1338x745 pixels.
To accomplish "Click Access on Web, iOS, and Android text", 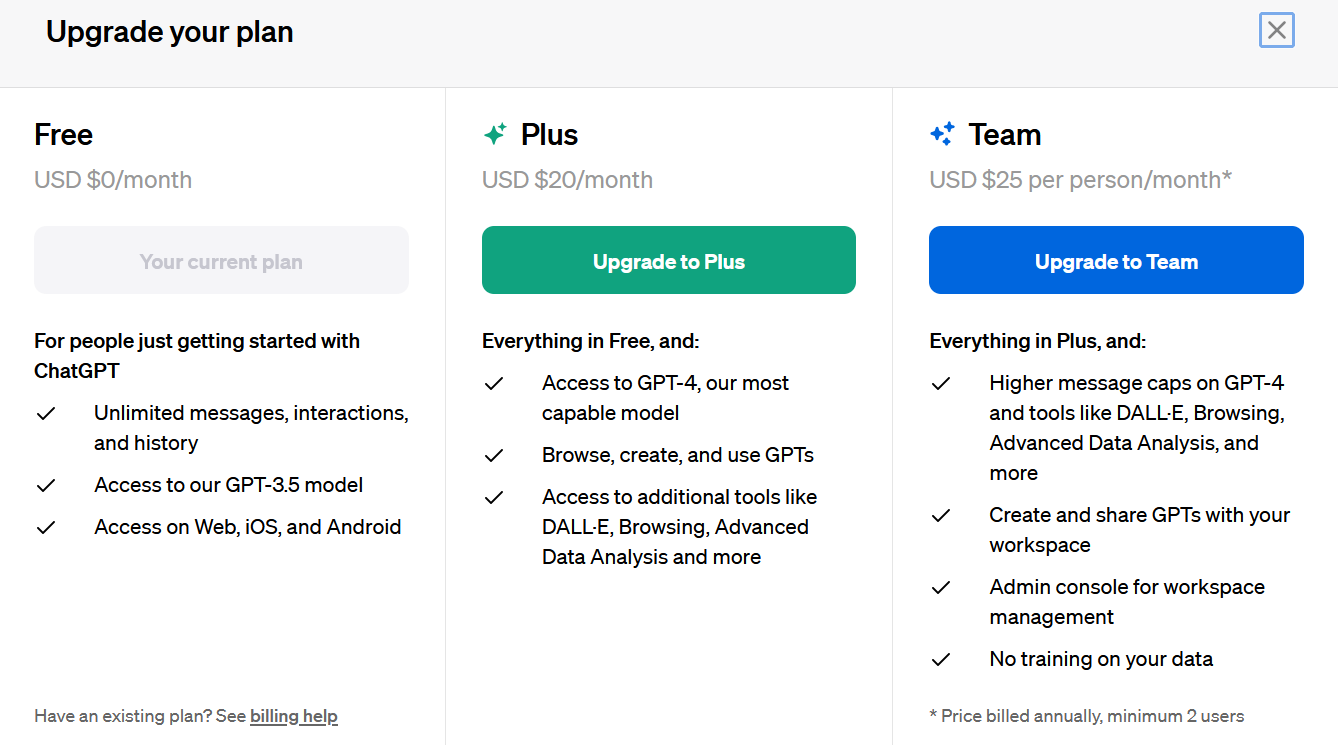I will click(x=247, y=527).
